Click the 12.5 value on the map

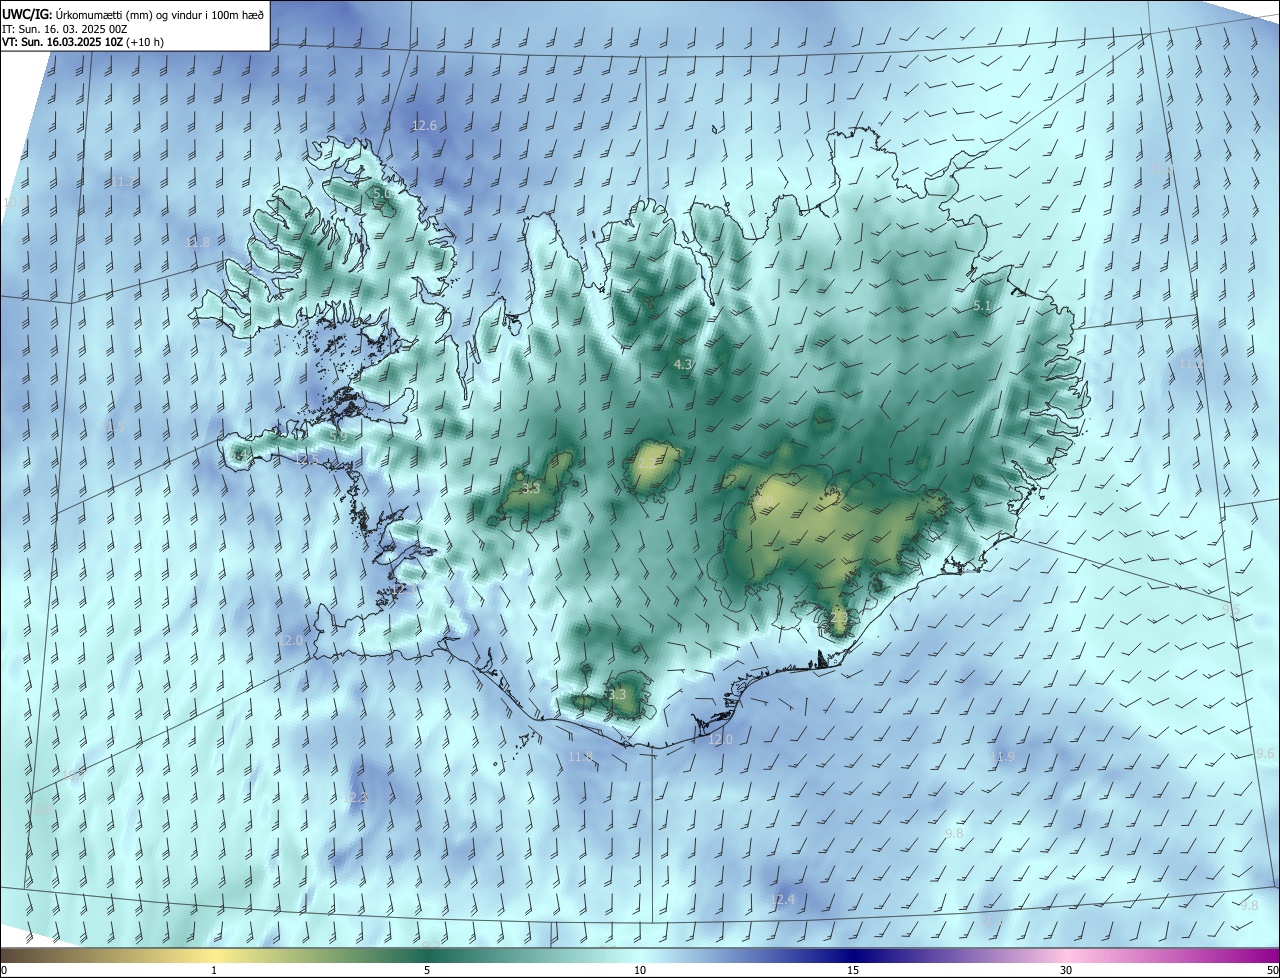point(305,460)
